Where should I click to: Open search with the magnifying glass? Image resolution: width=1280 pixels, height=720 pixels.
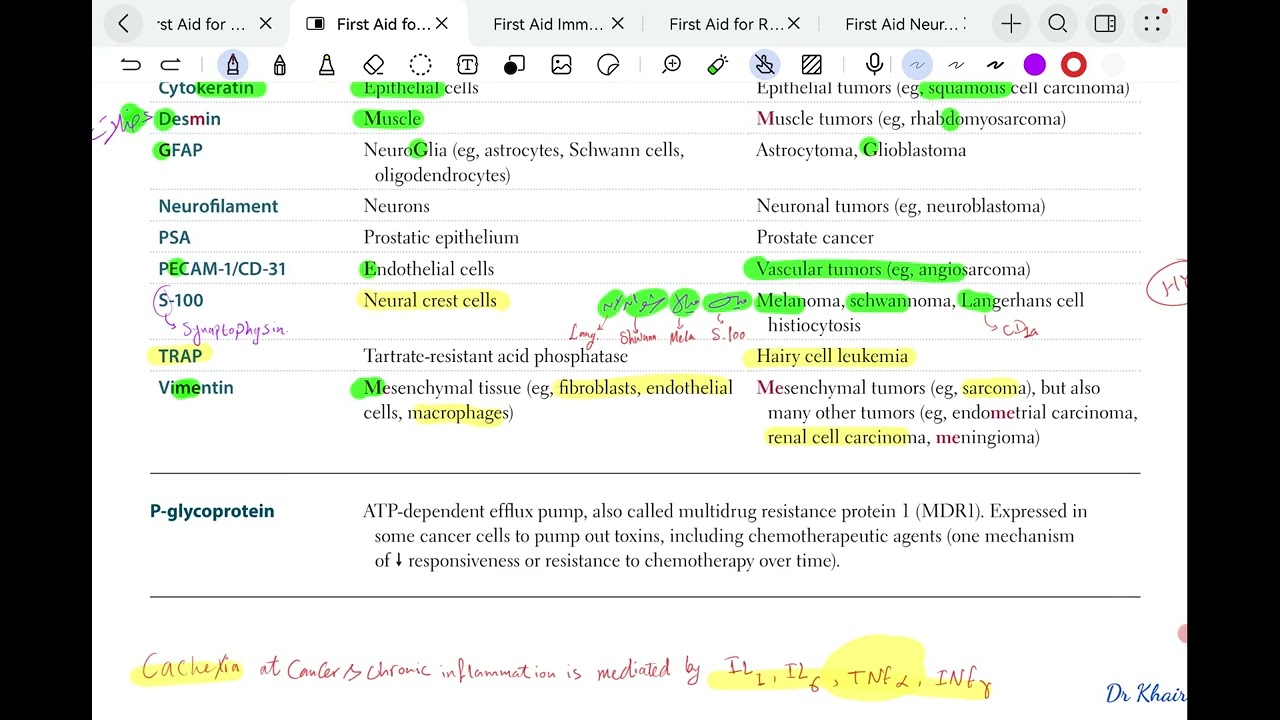tap(1058, 24)
